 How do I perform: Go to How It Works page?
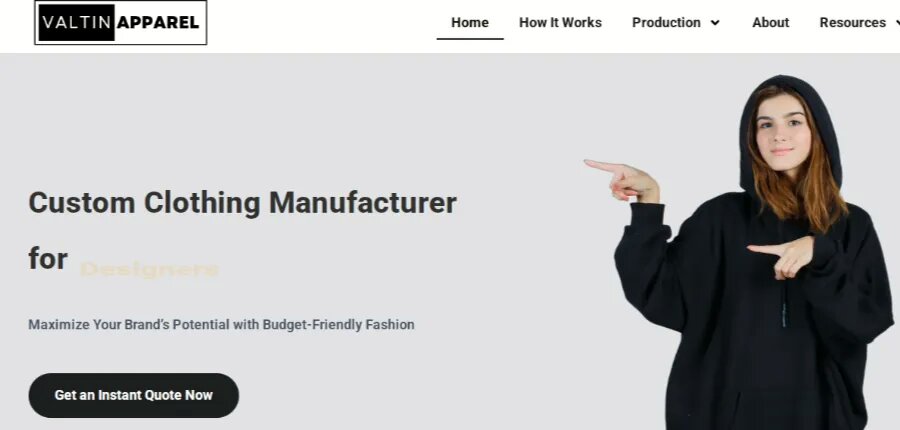click(x=560, y=22)
